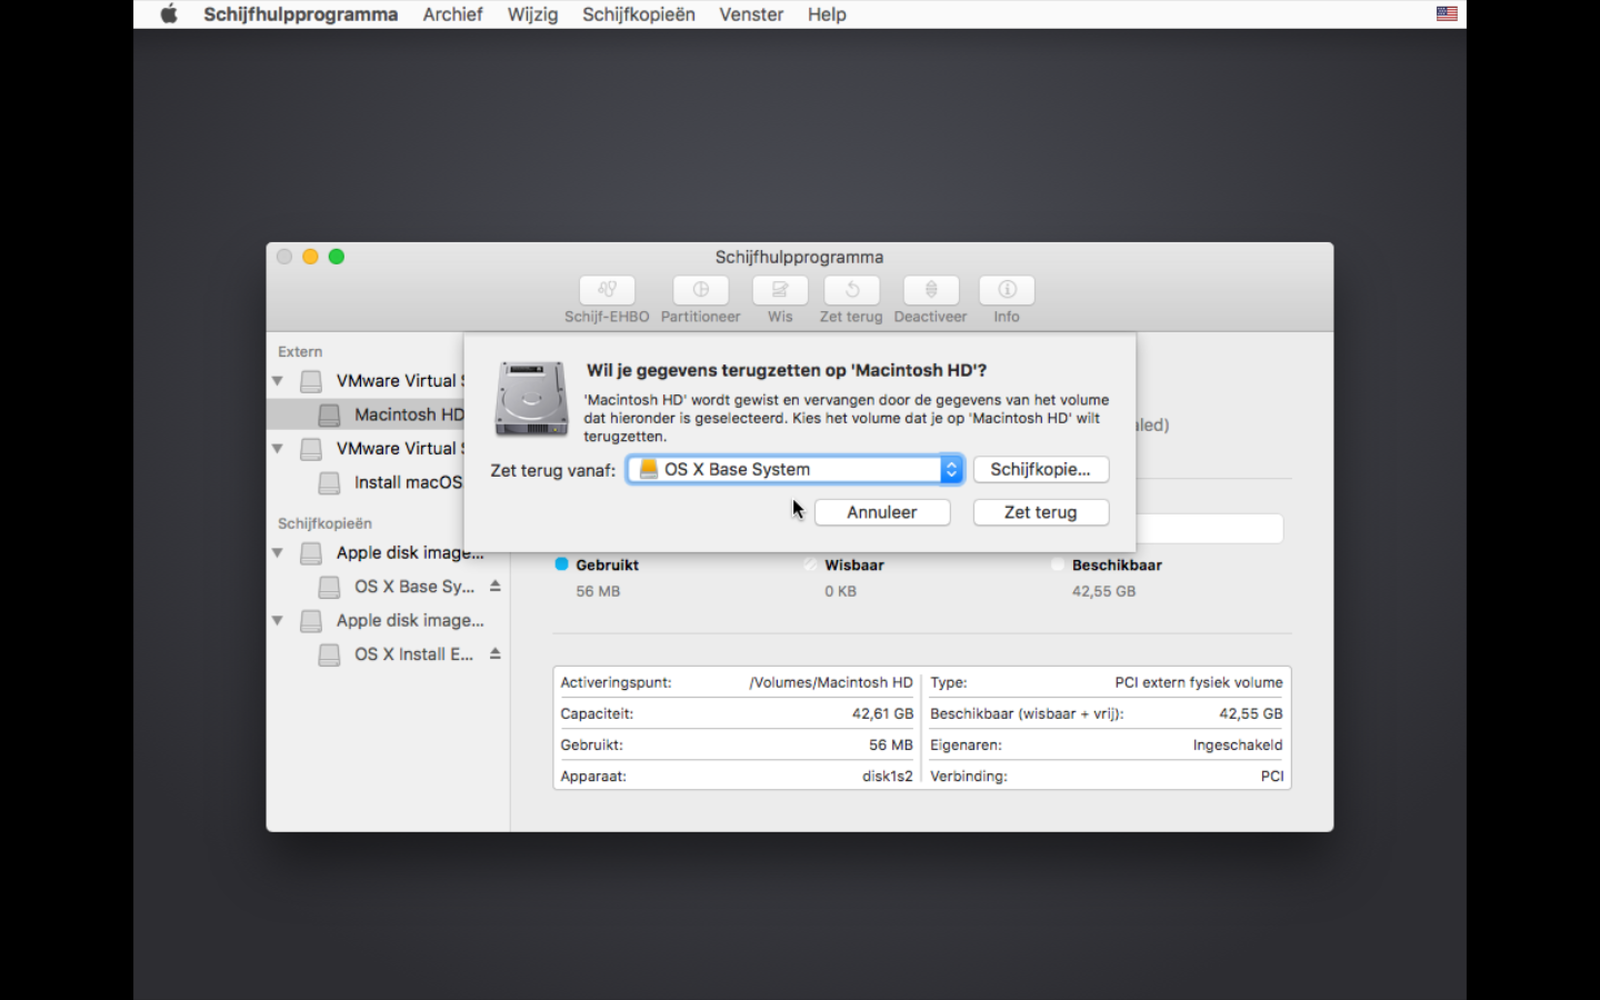Eject the OS X Install ESD image
Viewport: 1600px width, 1000px height.
coord(495,654)
